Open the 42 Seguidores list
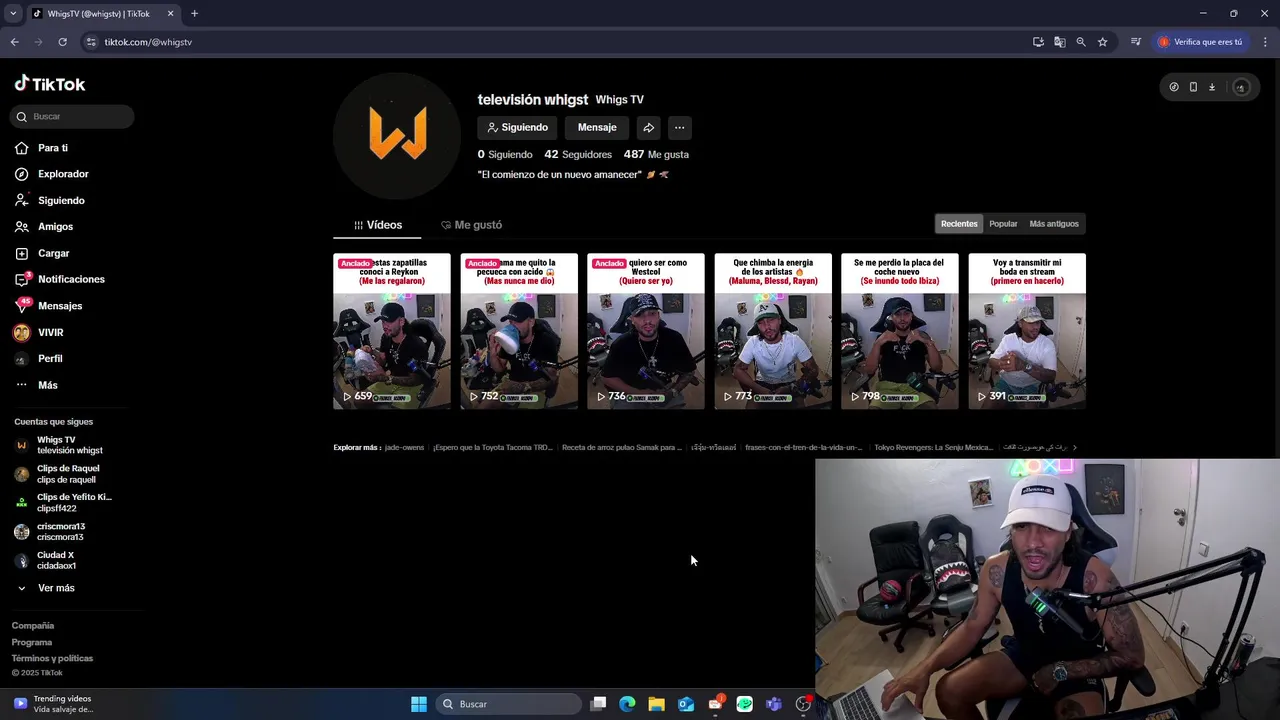The height and width of the screenshot is (720, 1280). 578,155
